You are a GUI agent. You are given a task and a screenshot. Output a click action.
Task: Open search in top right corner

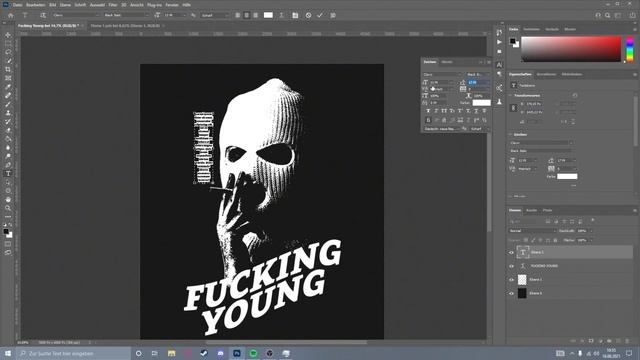pyautogui.click(x=608, y=15)
